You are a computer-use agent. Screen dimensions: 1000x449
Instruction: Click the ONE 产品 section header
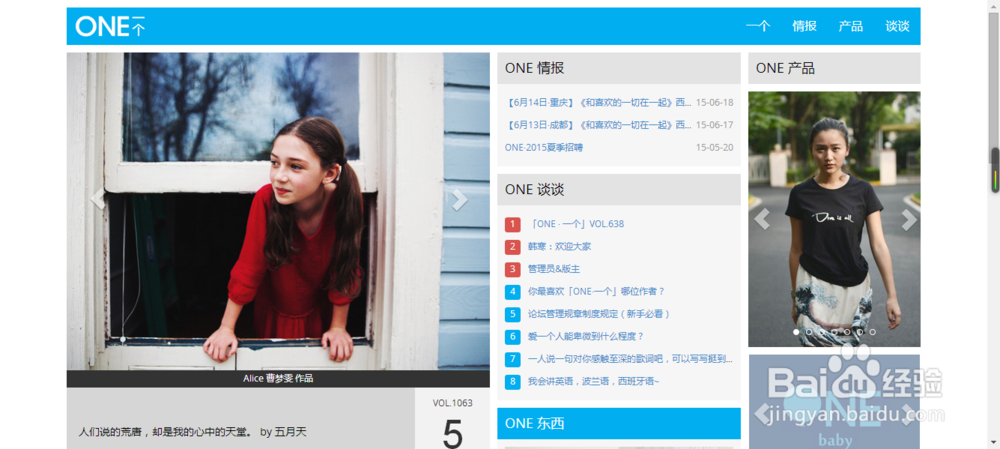click(x=834, y=68)
